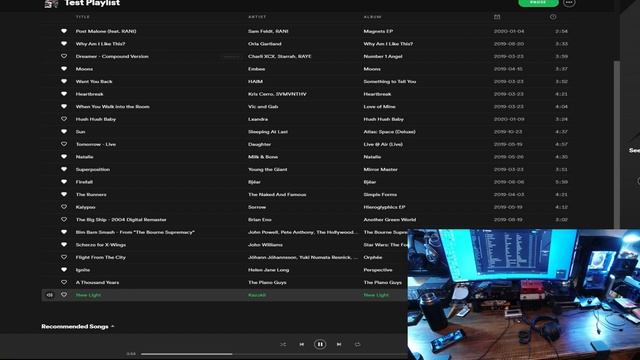This screenshot has height=360, width=640.
Task: Select the track title Hush Hush Baby
Action: pos(96,119)
